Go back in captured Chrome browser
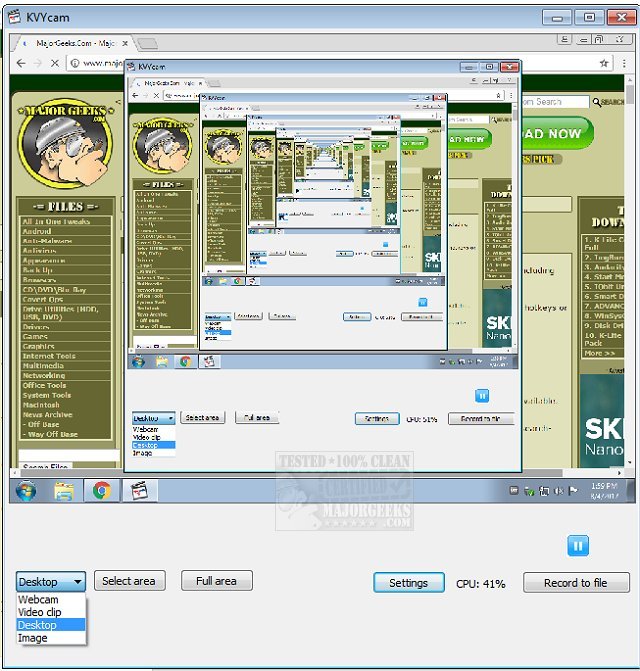 pyautogui.click(x=21, y=63)
